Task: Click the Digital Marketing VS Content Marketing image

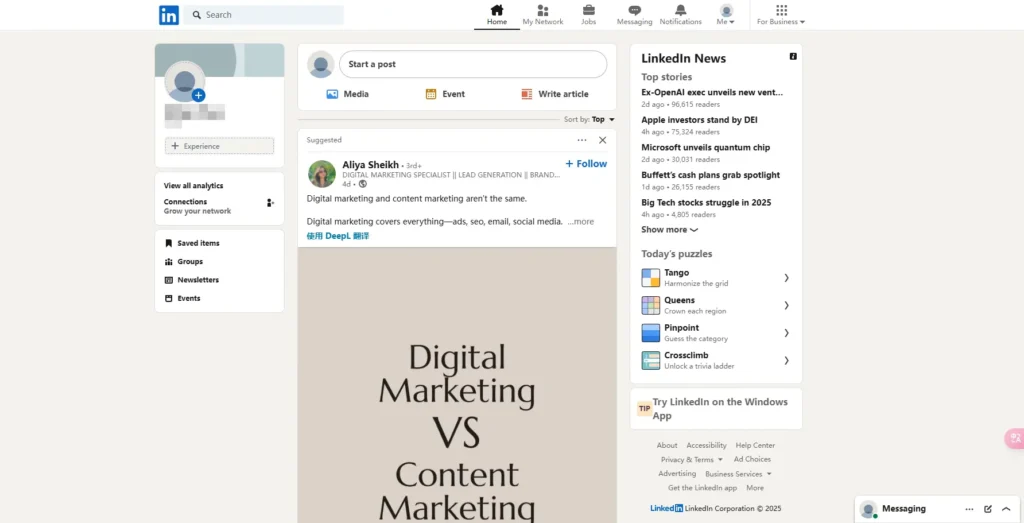Action: (457, 385)
